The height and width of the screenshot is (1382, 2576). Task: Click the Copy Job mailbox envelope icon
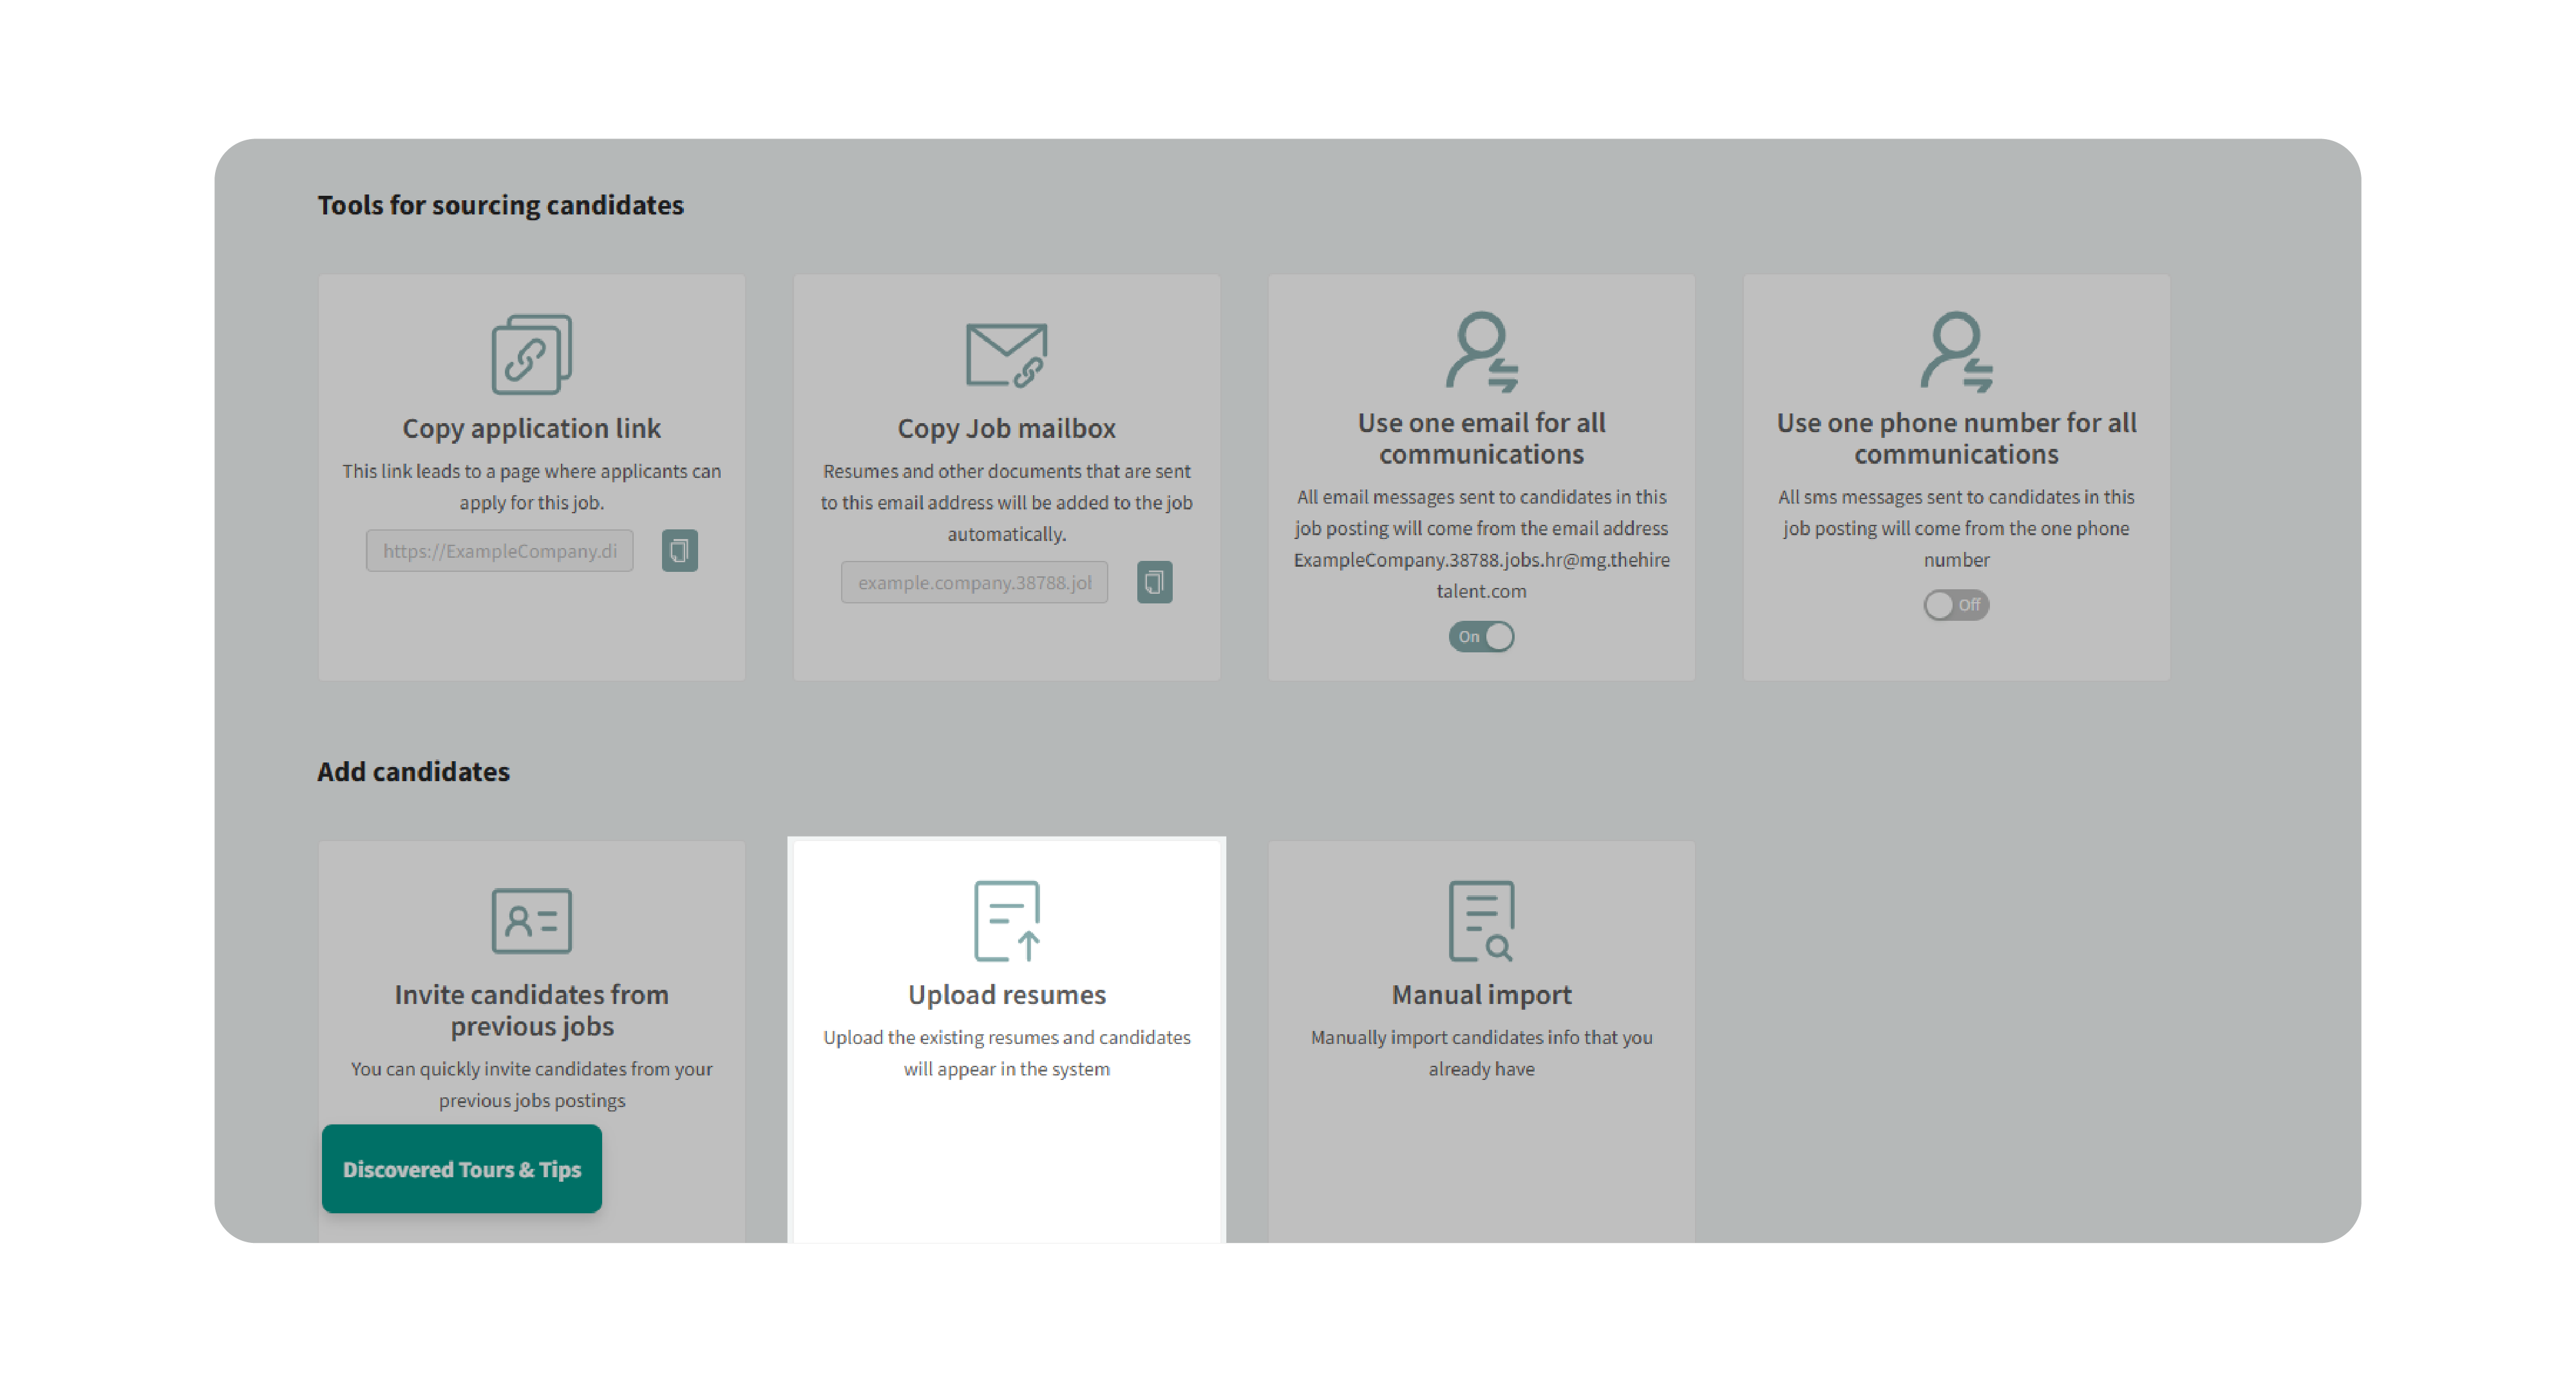coord(1006,354)
